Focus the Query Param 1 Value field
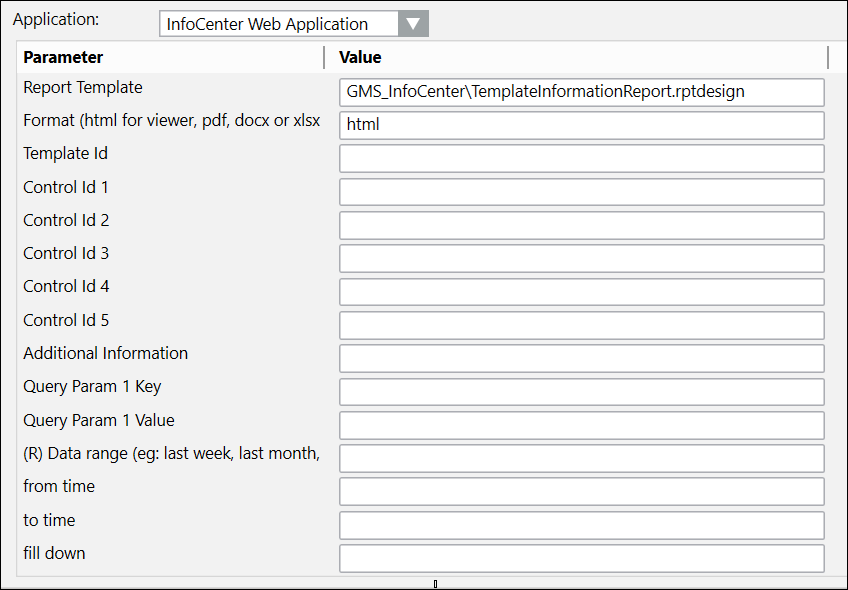Screen dimensions: 848x590 (581, 425)
